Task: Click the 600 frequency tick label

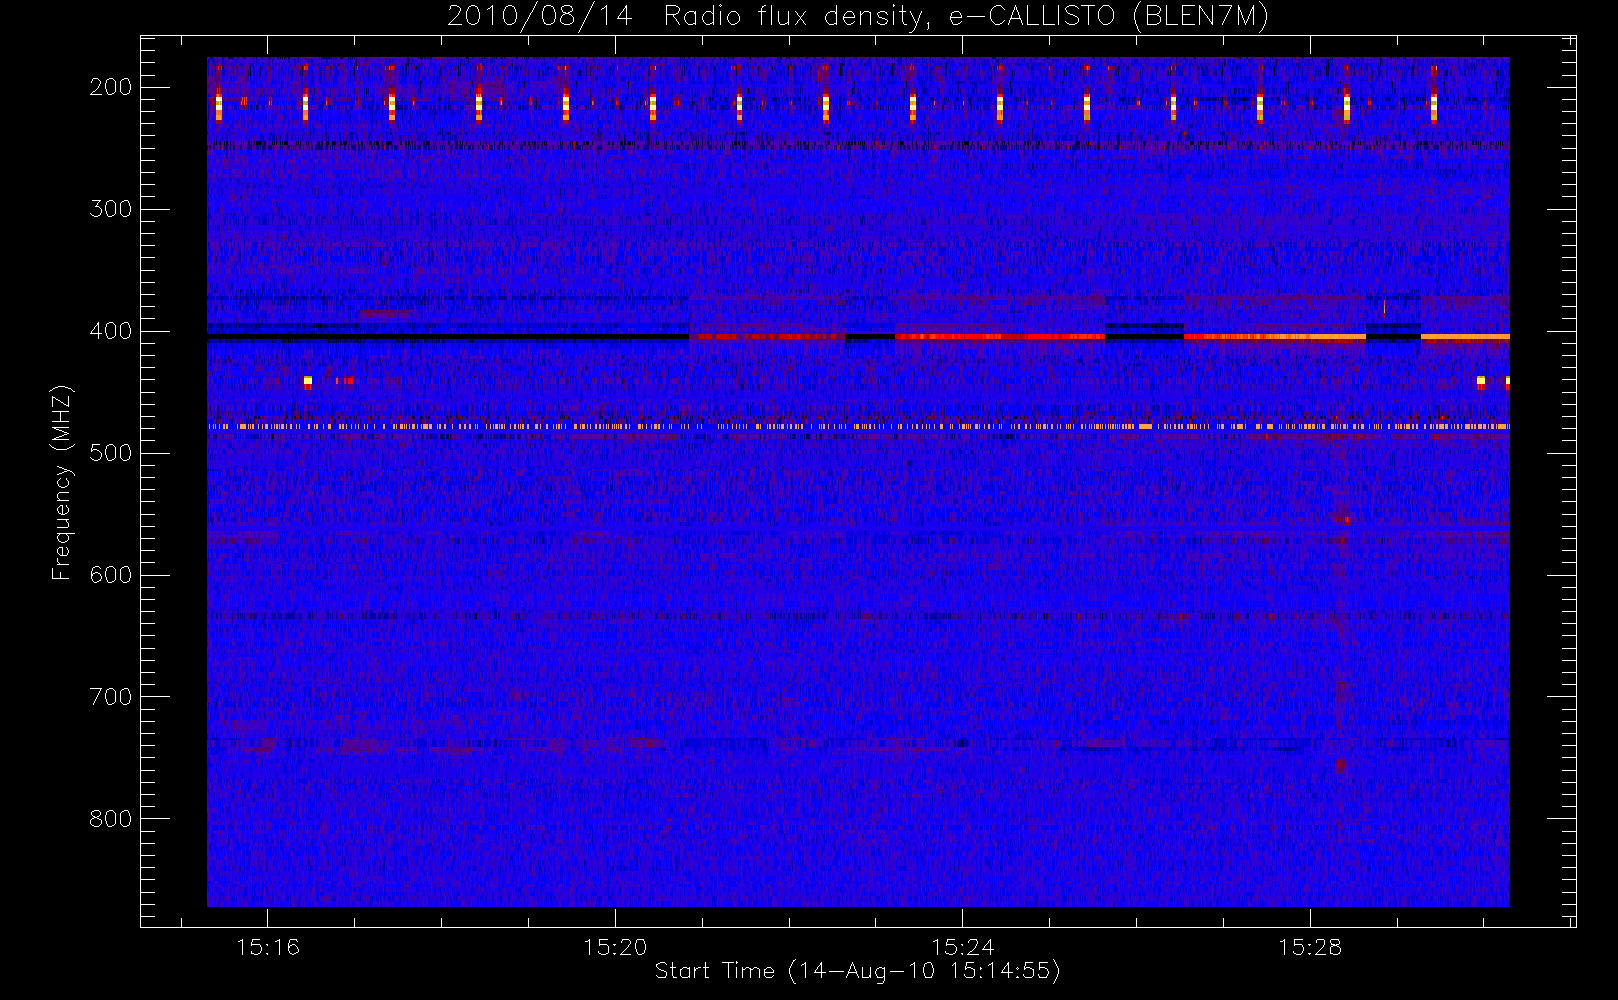Action: pos(110,575)
